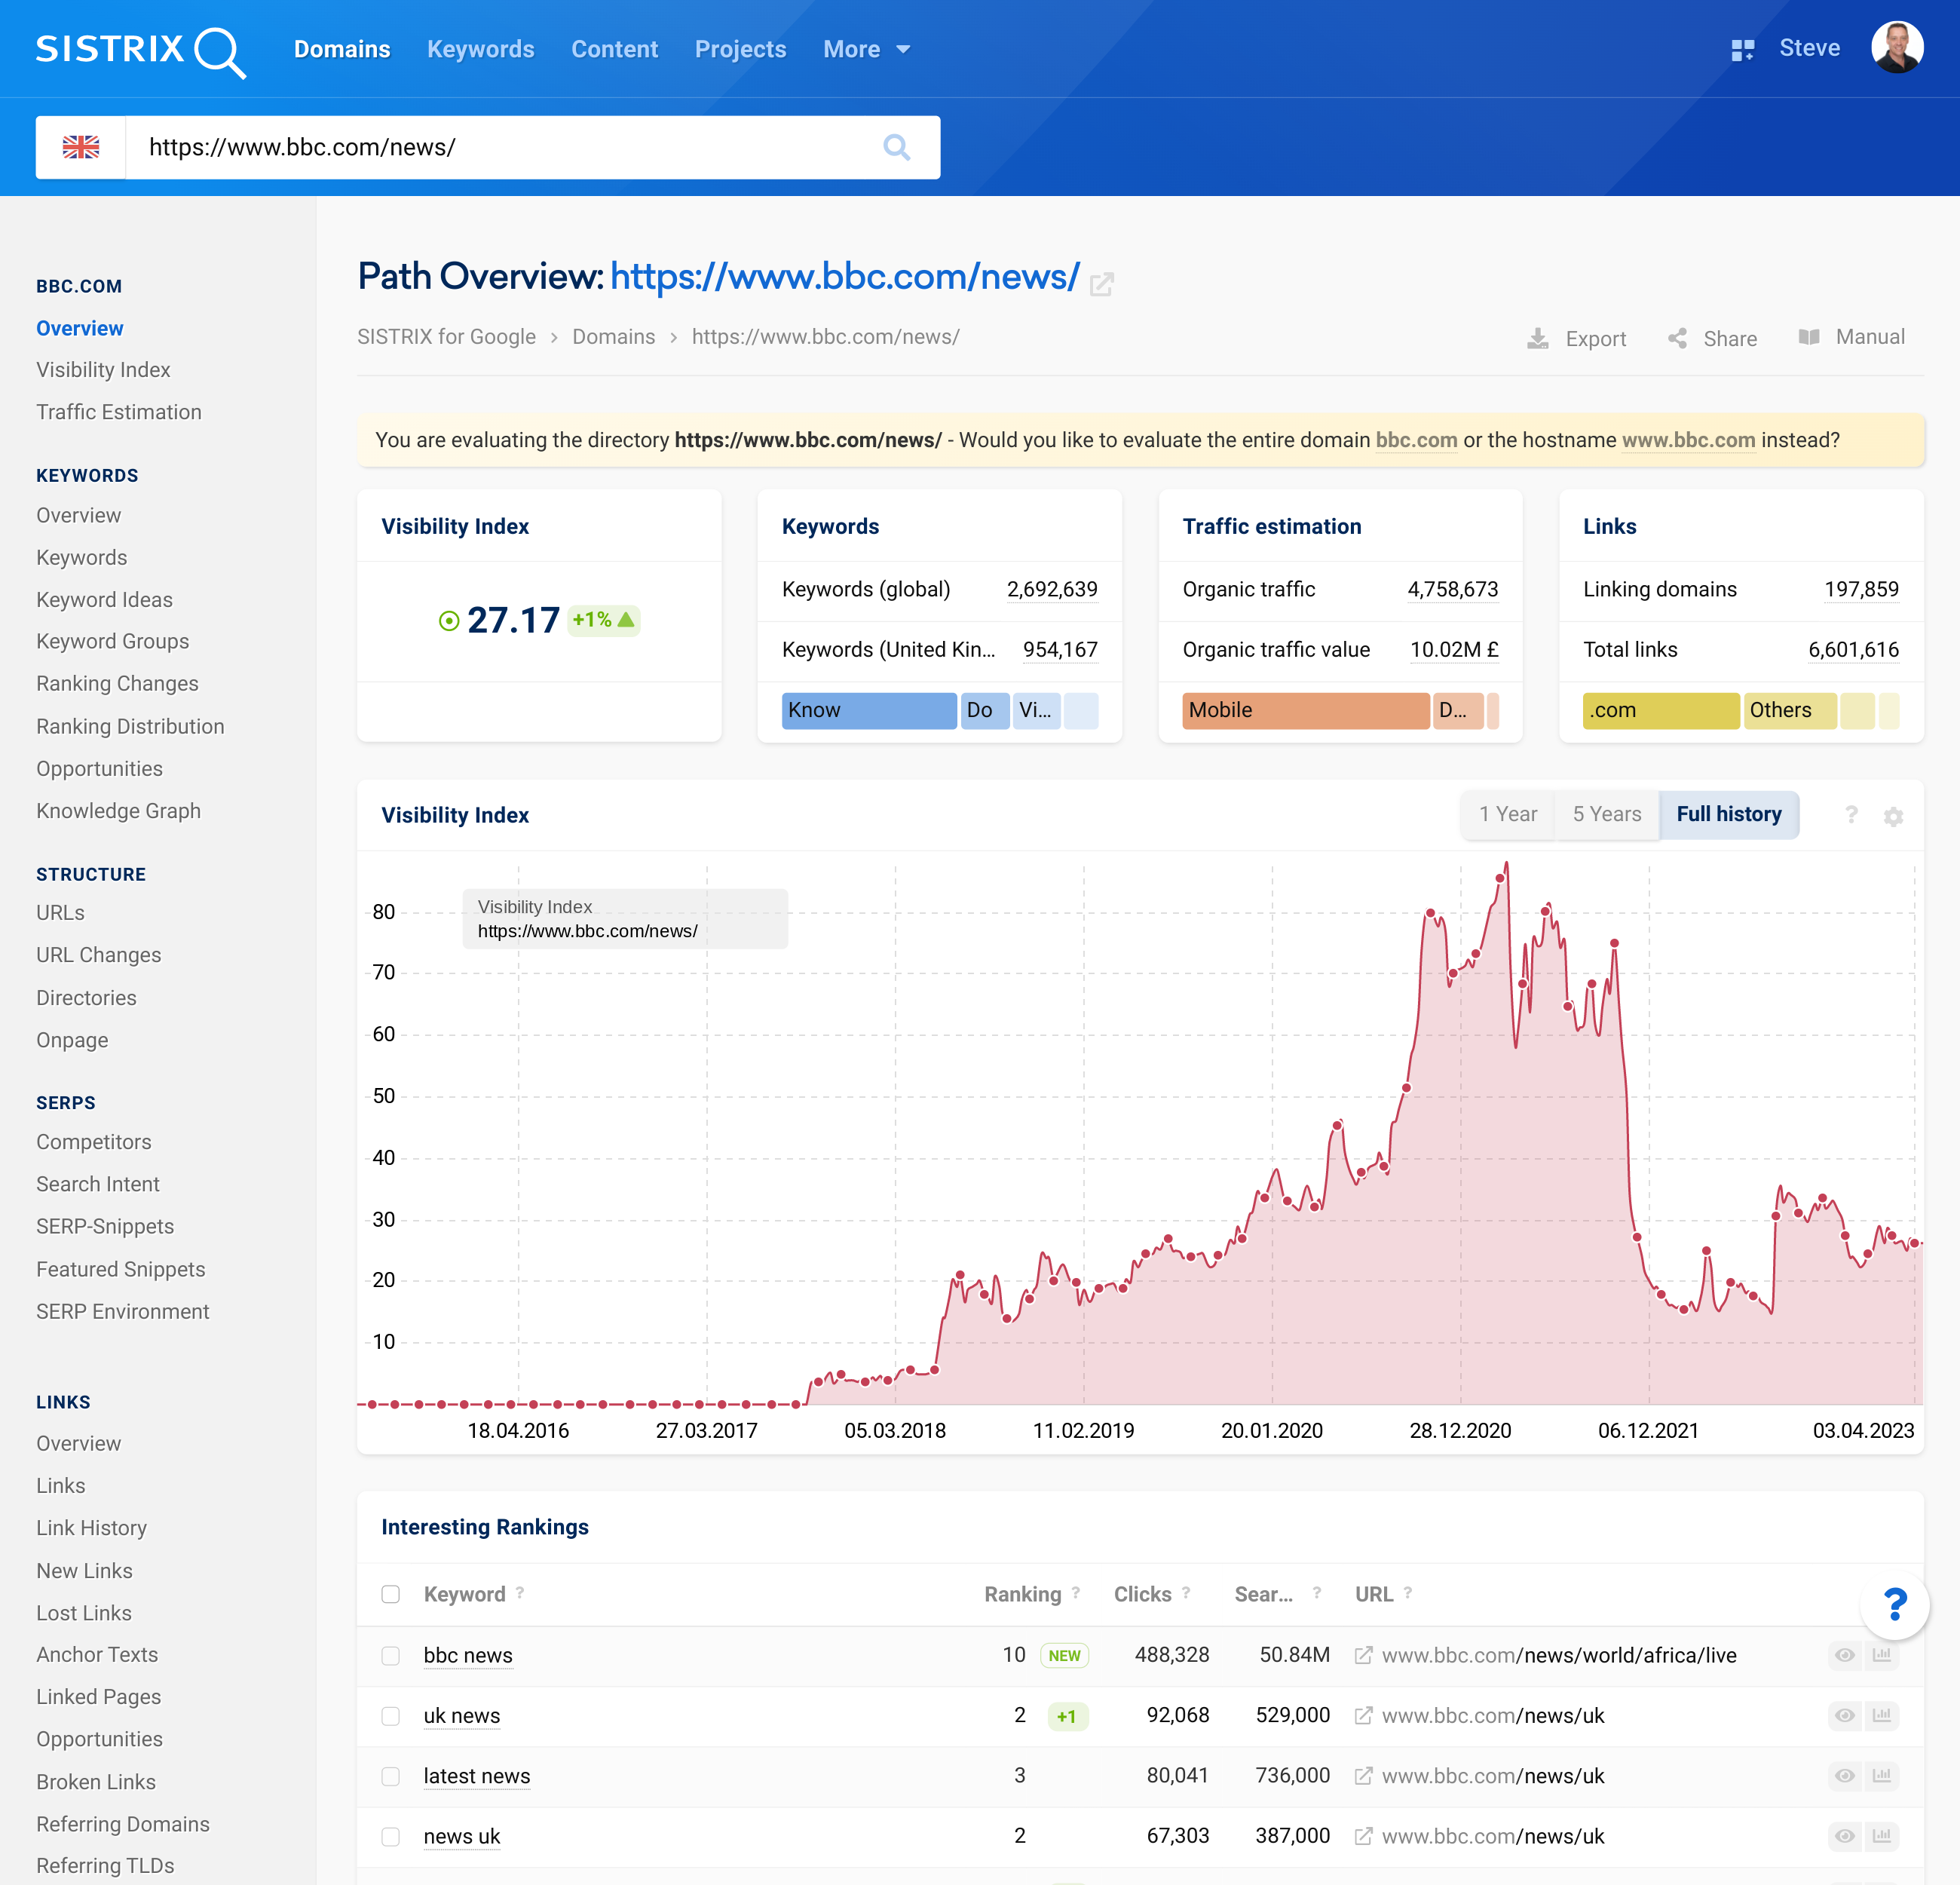Click the www.bbc.com hostname link in notice
This screenshot has height=1885, width=1960.
coord(1688,440)
